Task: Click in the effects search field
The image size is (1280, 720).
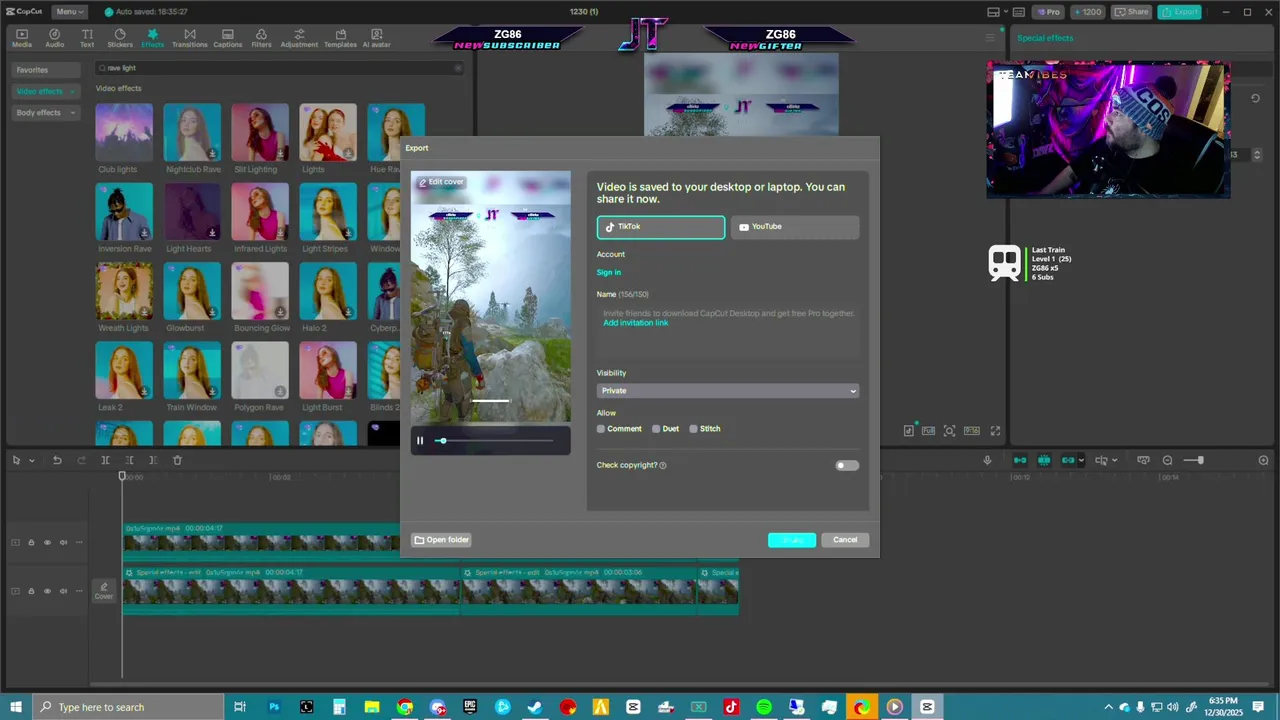Action: pos(280,68)
